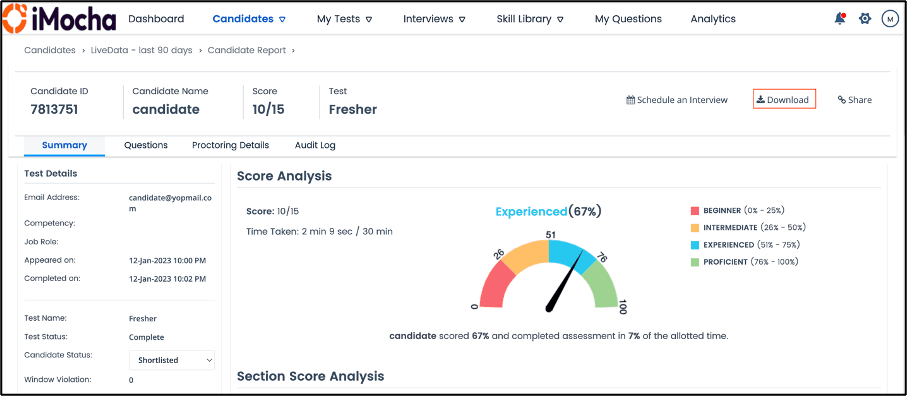Go to Dashboard in the top navigation

click(156, 19)
